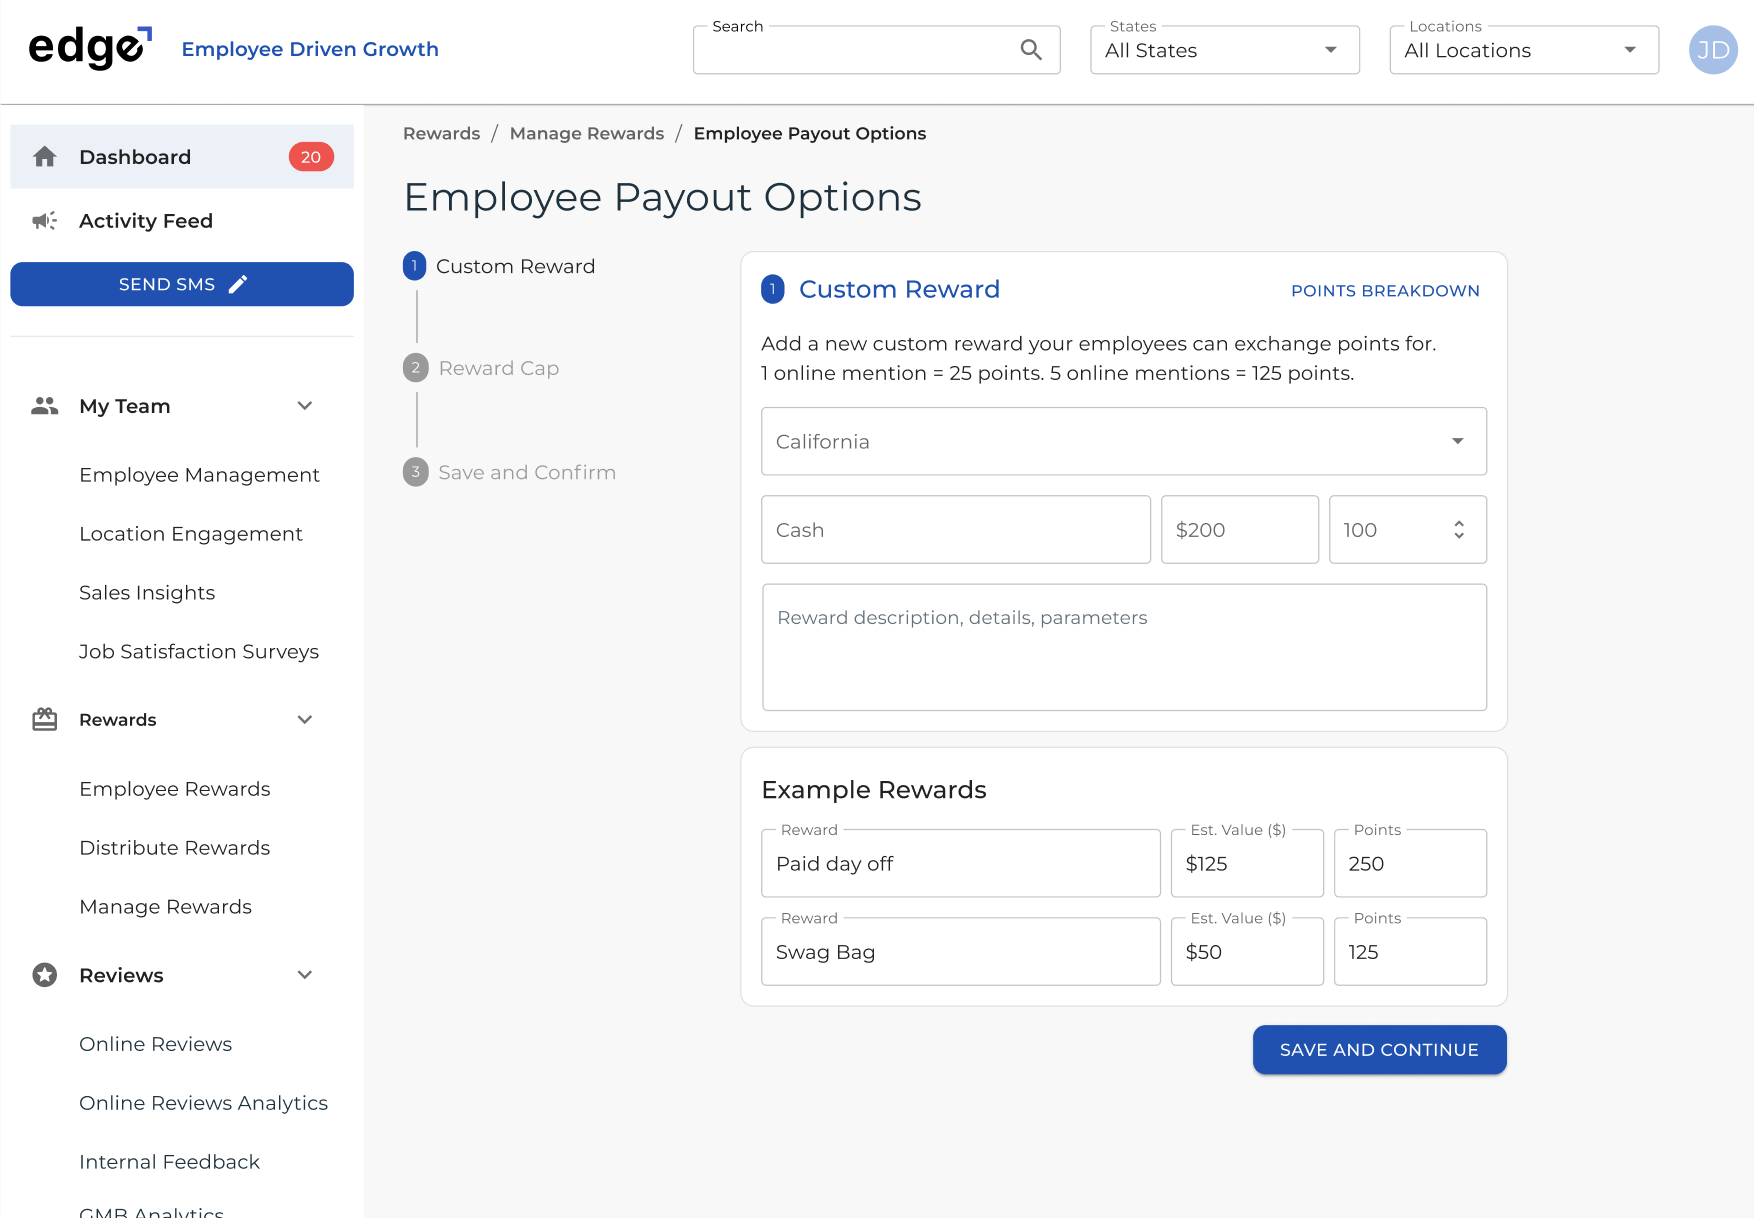
Task: Open the JD user avatar
Action: click(1712, 50)
